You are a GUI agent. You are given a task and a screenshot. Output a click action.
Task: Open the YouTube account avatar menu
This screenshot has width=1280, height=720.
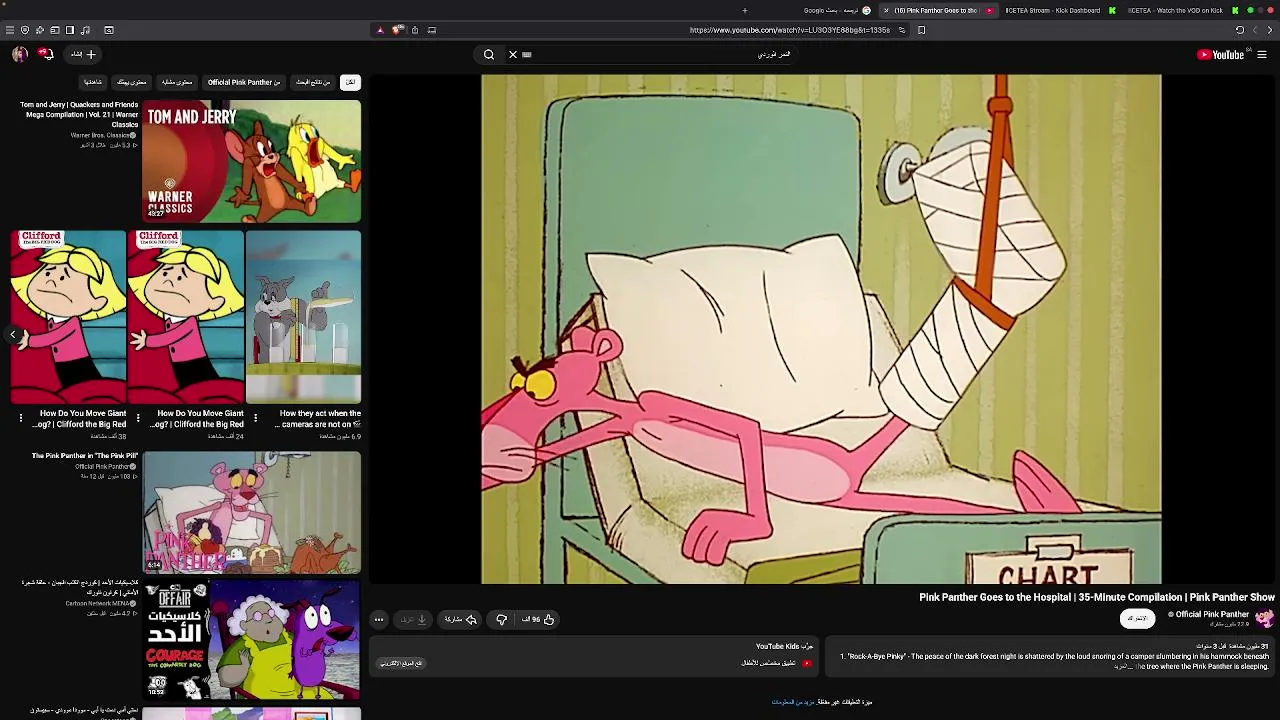pyautogui.click(x=20, y=54)
